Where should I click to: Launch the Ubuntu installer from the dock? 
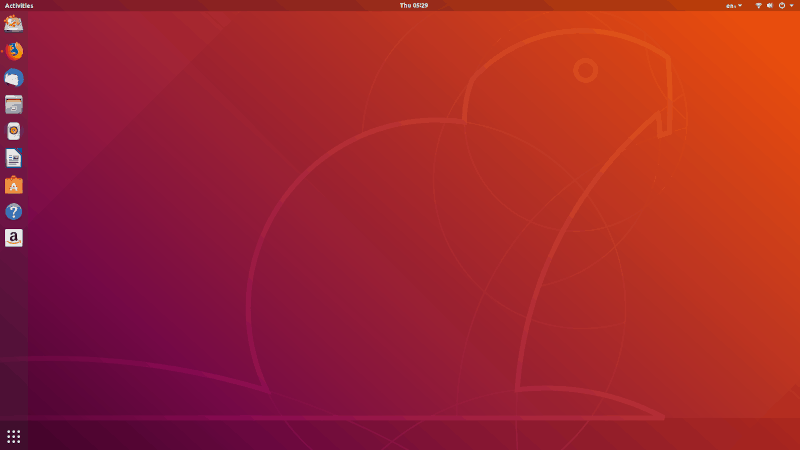click(14, 24)
